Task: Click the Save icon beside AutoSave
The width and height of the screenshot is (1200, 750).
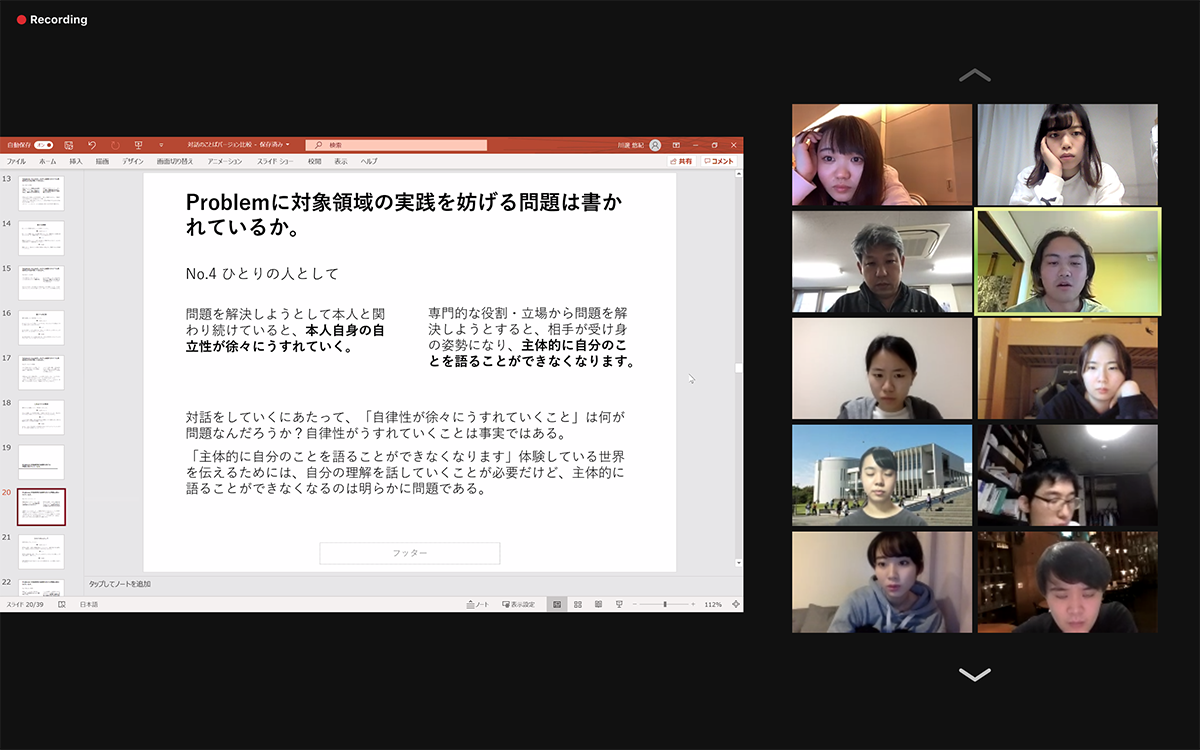Action: (67, 145)
